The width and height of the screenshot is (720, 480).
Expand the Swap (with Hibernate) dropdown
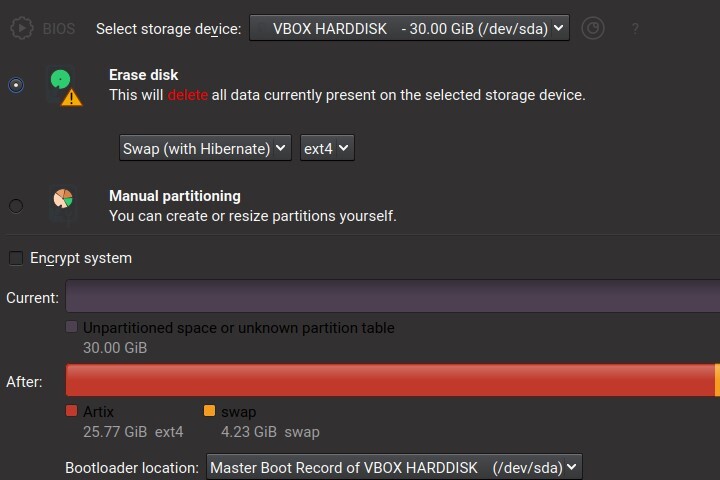coord(205,148)
